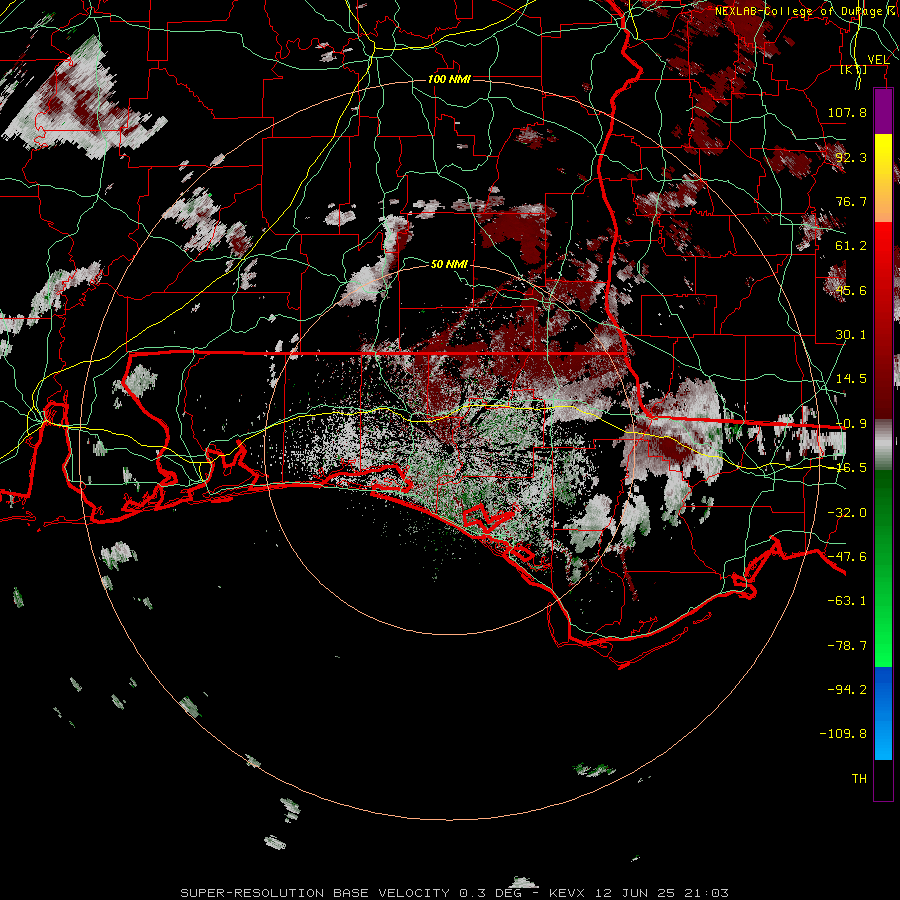900x900 pixels.
Task: Click the -0.9 velocity scale value
Action: coord(851,424)
